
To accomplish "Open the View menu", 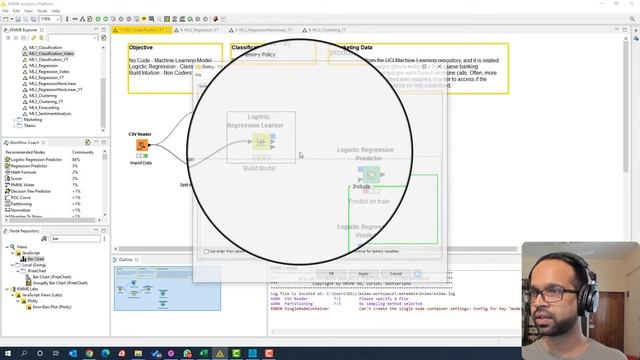I will (29, 11).
